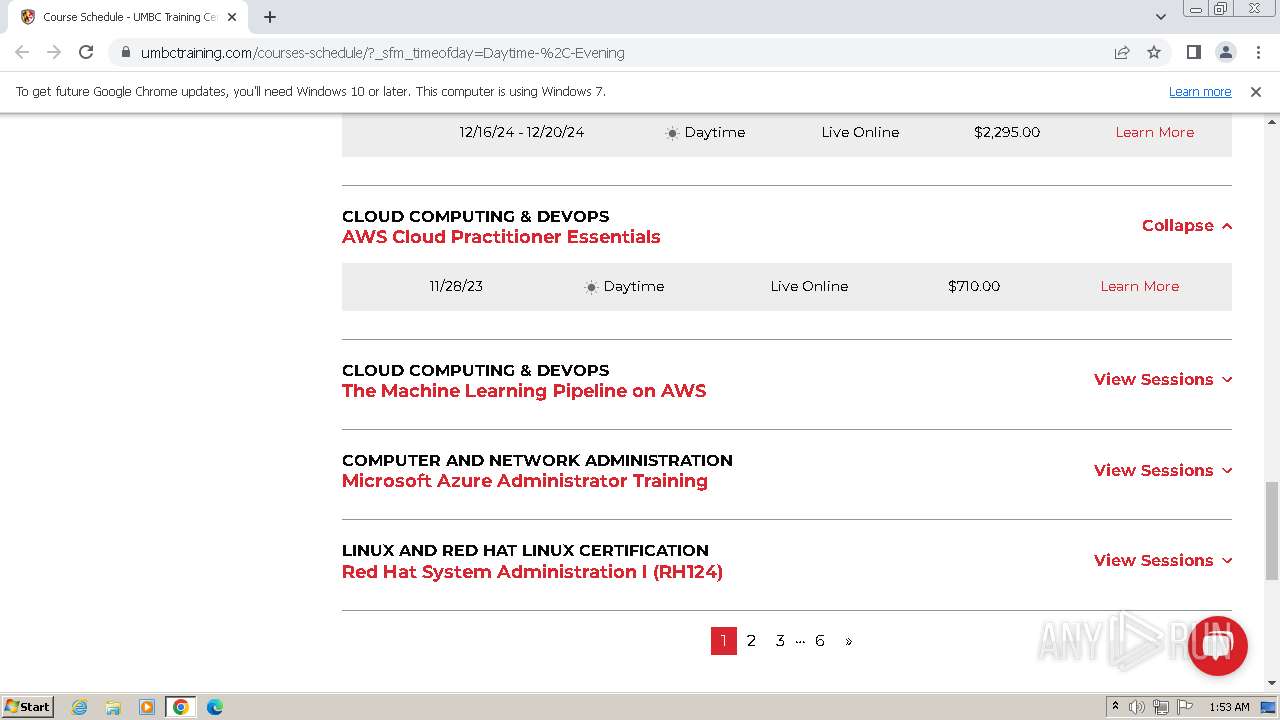Image resolution: width=1280 pixels, height=720 pixels.
Task: View site security lock info
Action: coord(125,53)
